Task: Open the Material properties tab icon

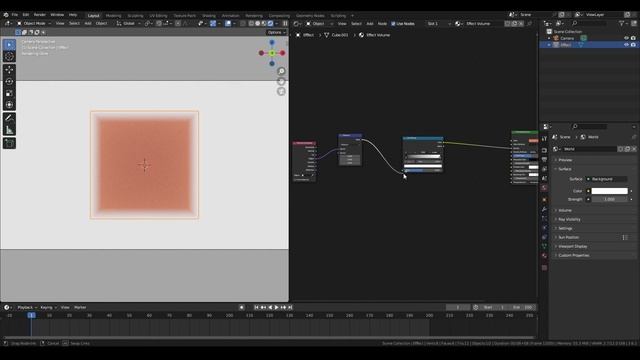Action: pos(544,256)
